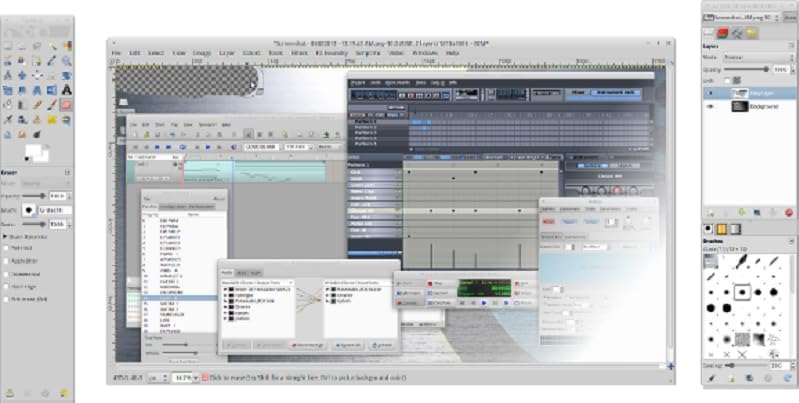Select the Paintbrush tool
The image size is (799, 403).
click(51, 105)
